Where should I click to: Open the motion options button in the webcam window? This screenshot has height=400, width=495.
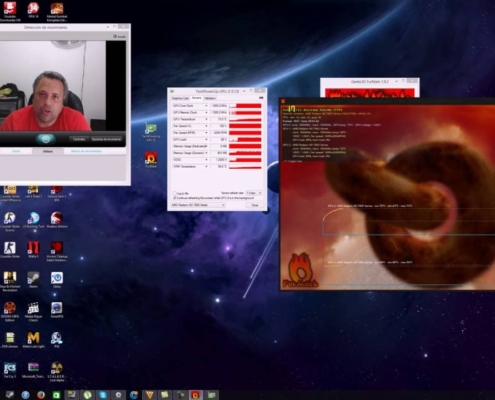[107, 139]
